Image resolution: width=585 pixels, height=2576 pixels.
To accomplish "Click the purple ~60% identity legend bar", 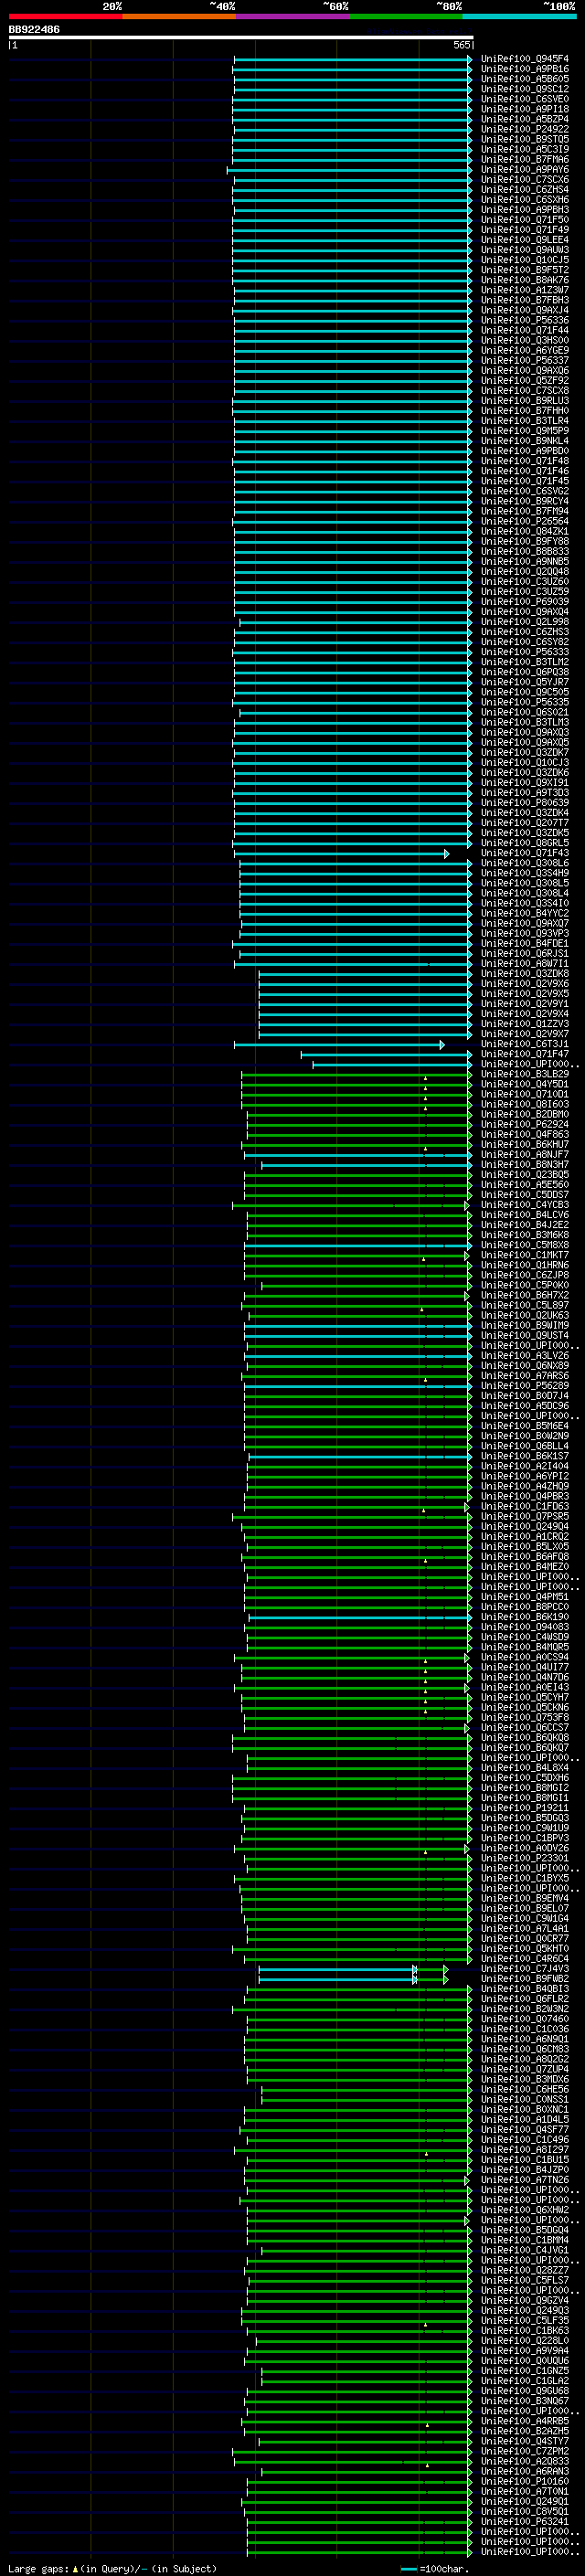I will (293, 16).
